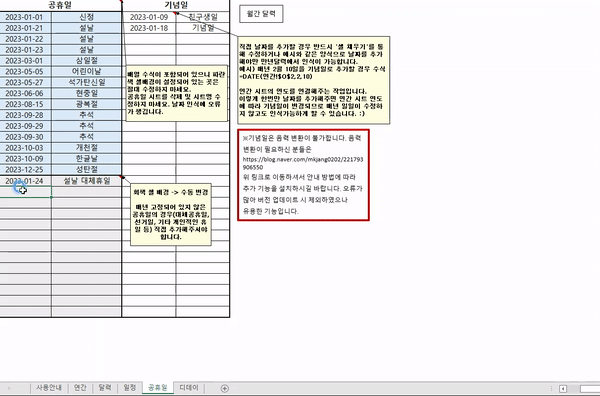Select date cell 2023-09-29
The height and width of the screenshot is (396, 600).
tap(25, 126)
